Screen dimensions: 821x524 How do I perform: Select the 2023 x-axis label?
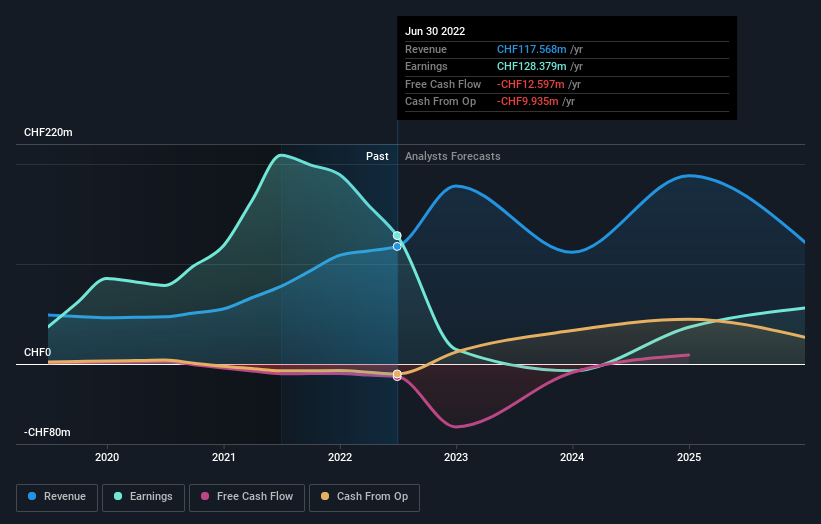tap(456, 458)
